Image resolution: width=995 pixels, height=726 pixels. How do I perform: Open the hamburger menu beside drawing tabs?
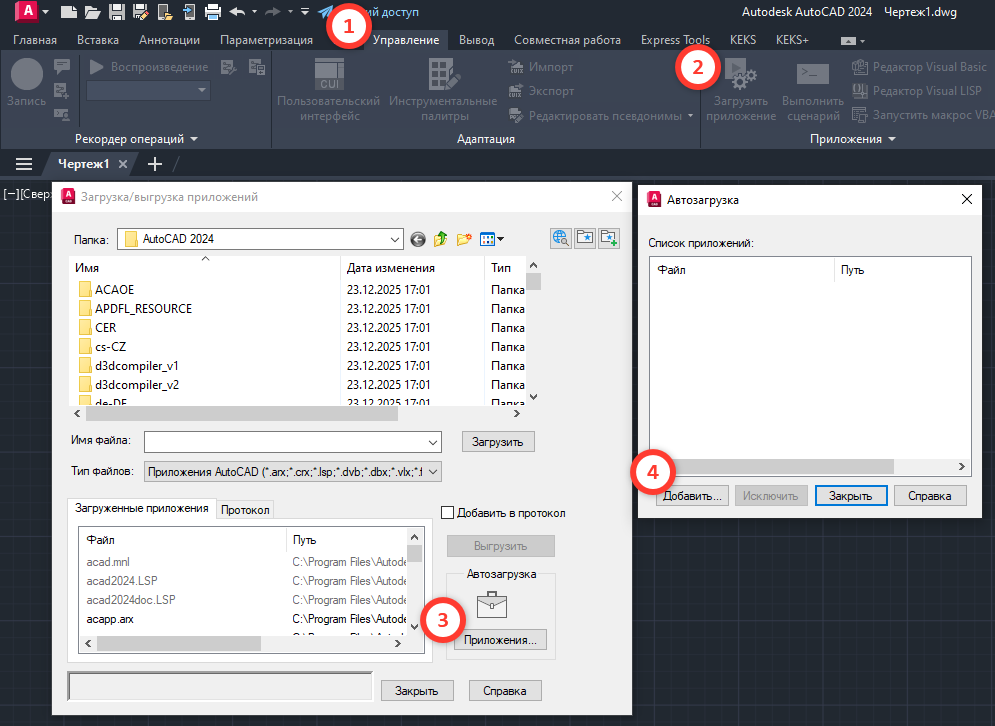(24, 164)
